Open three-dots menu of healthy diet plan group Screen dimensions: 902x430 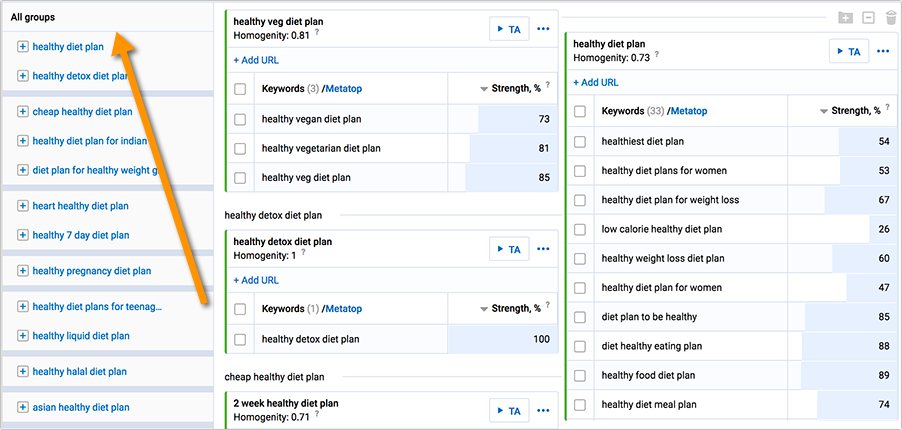[883, 51]
